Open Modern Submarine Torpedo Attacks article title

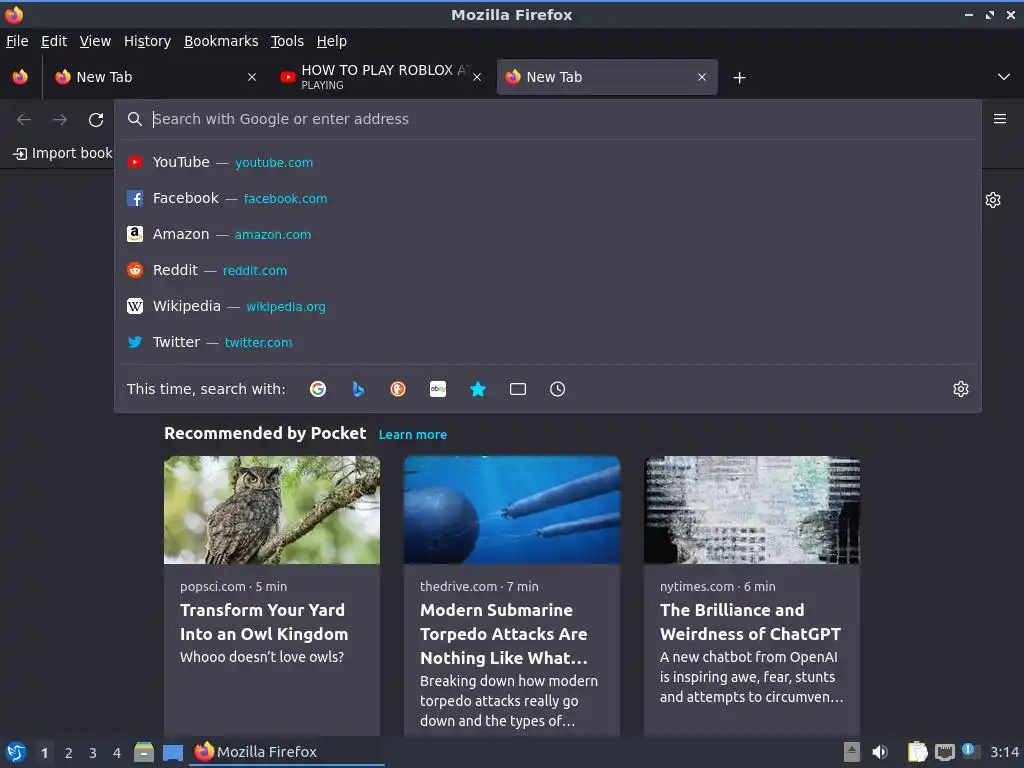click(504, 634)
